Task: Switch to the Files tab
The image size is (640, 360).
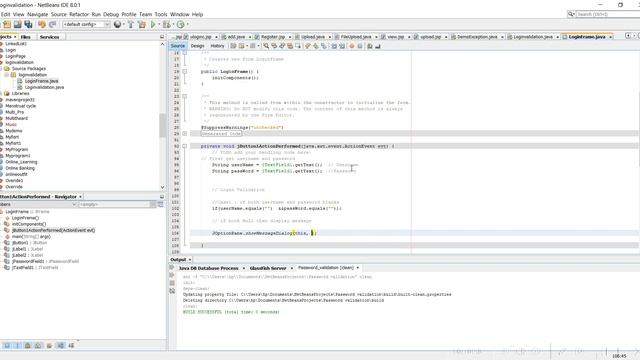Action: click(x=25, y=37)
